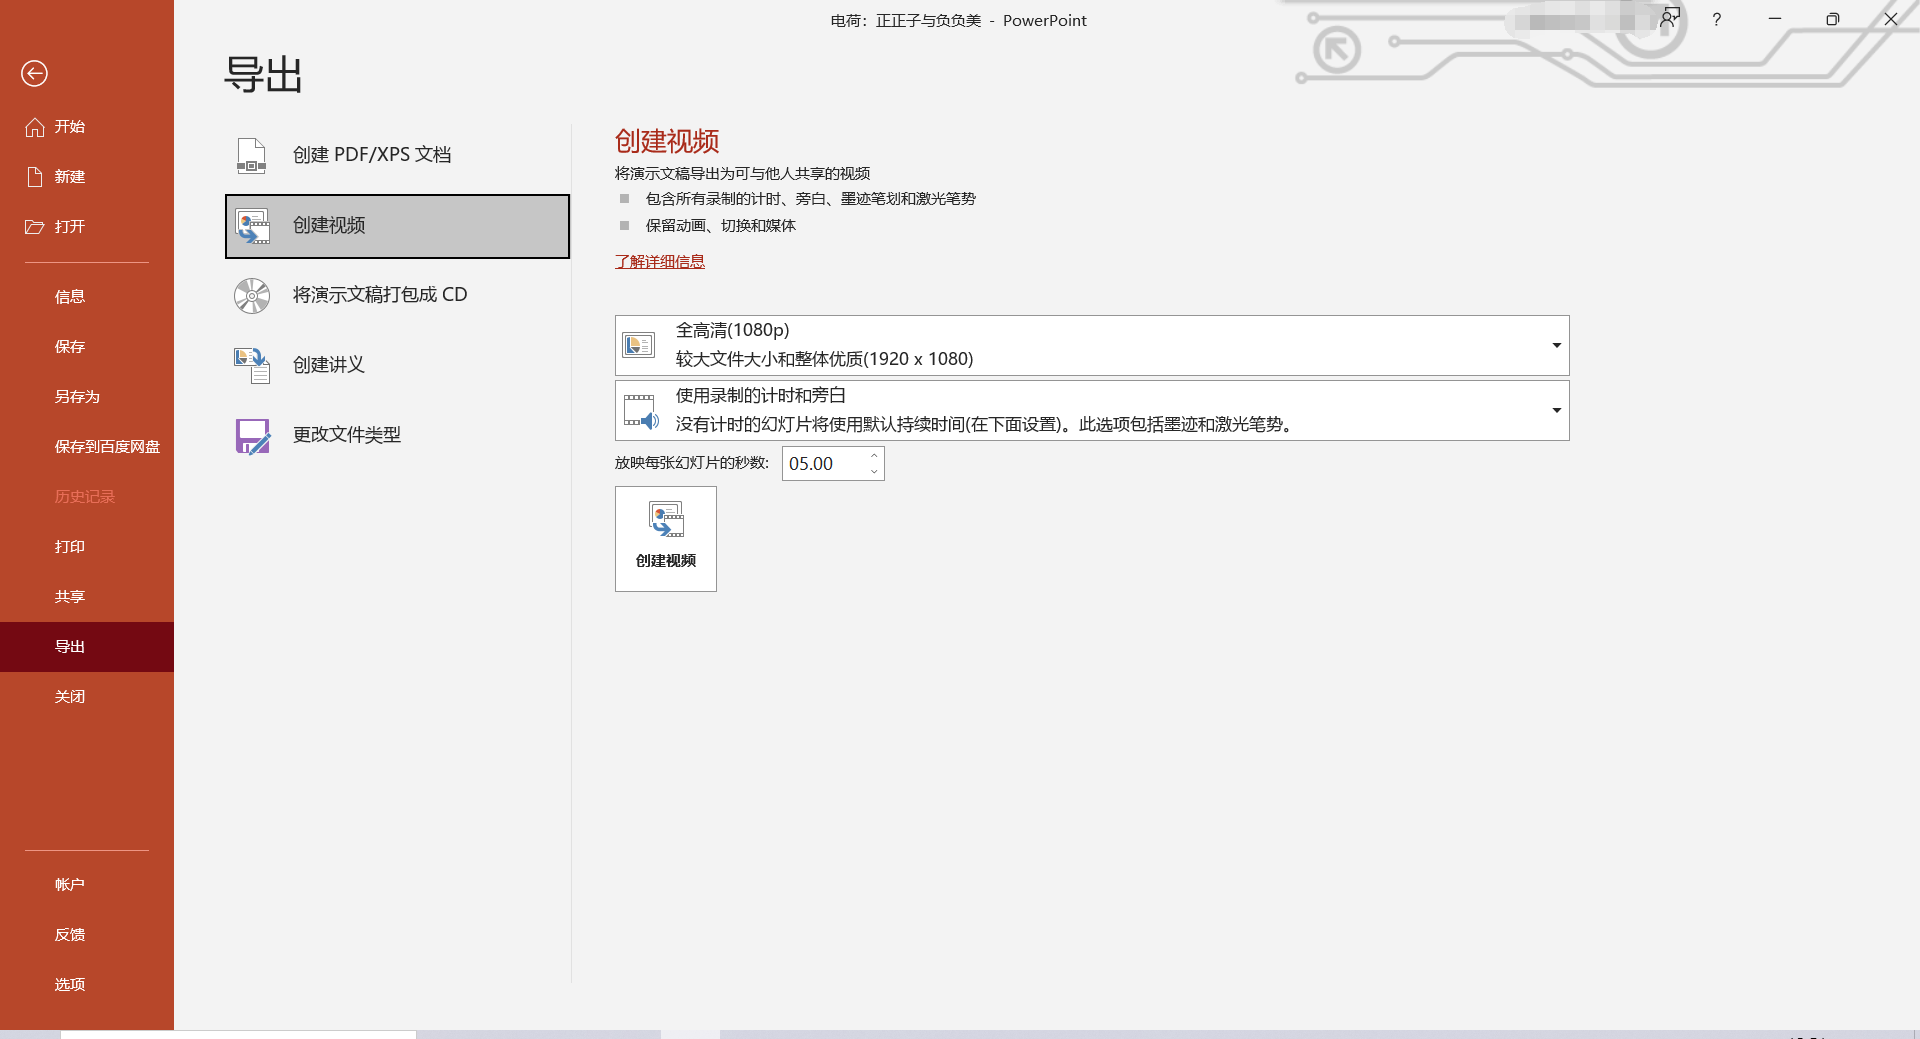Select the 将演示文稿打包成 CD disc icon

251,295
